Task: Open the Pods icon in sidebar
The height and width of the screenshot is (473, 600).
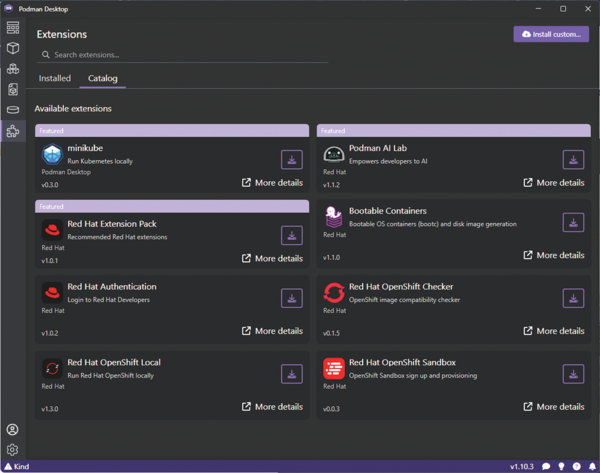Action: click(x=13, y=69)
